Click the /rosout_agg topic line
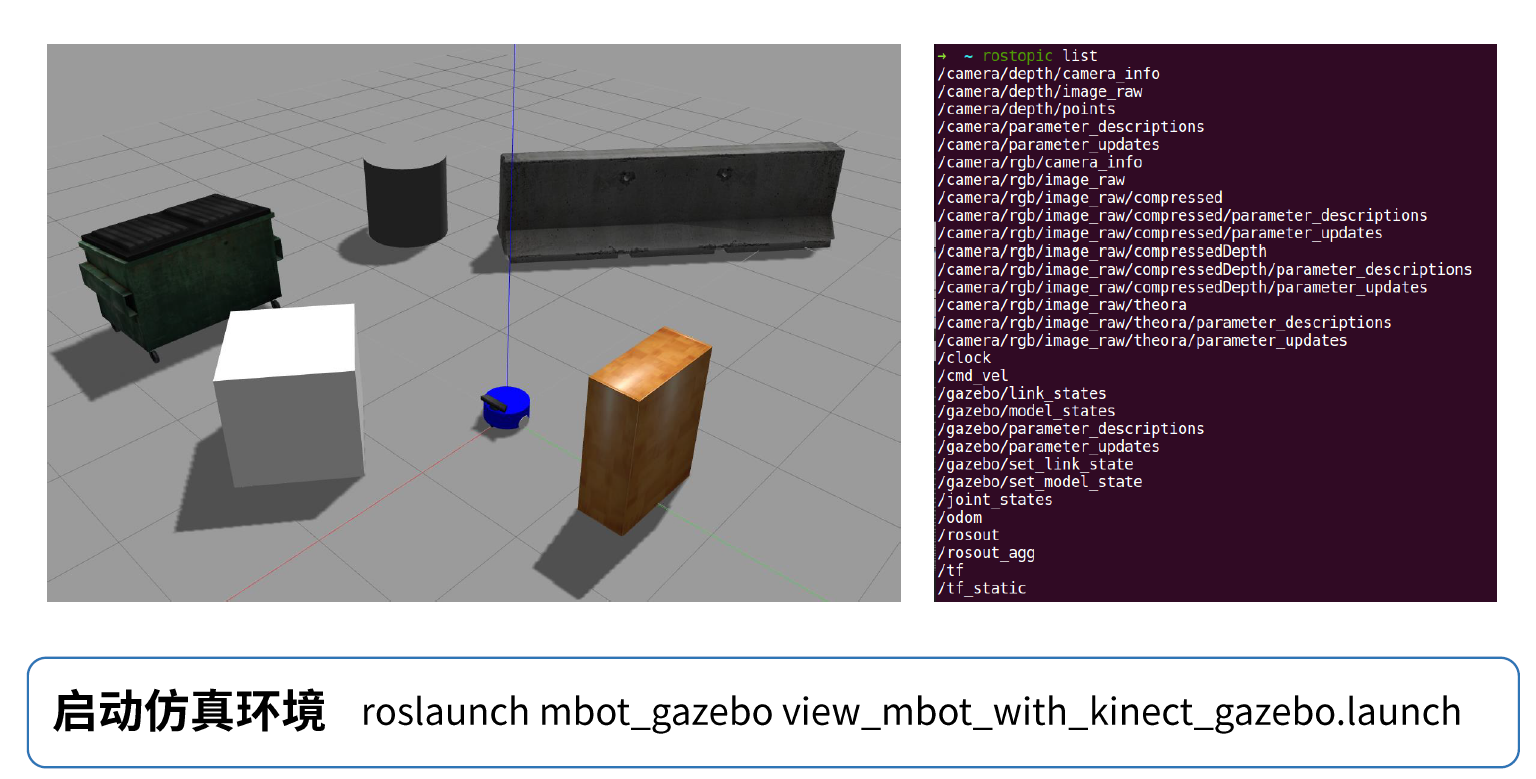The height and width of the screenshot is (779, 1536). (986, 553)
